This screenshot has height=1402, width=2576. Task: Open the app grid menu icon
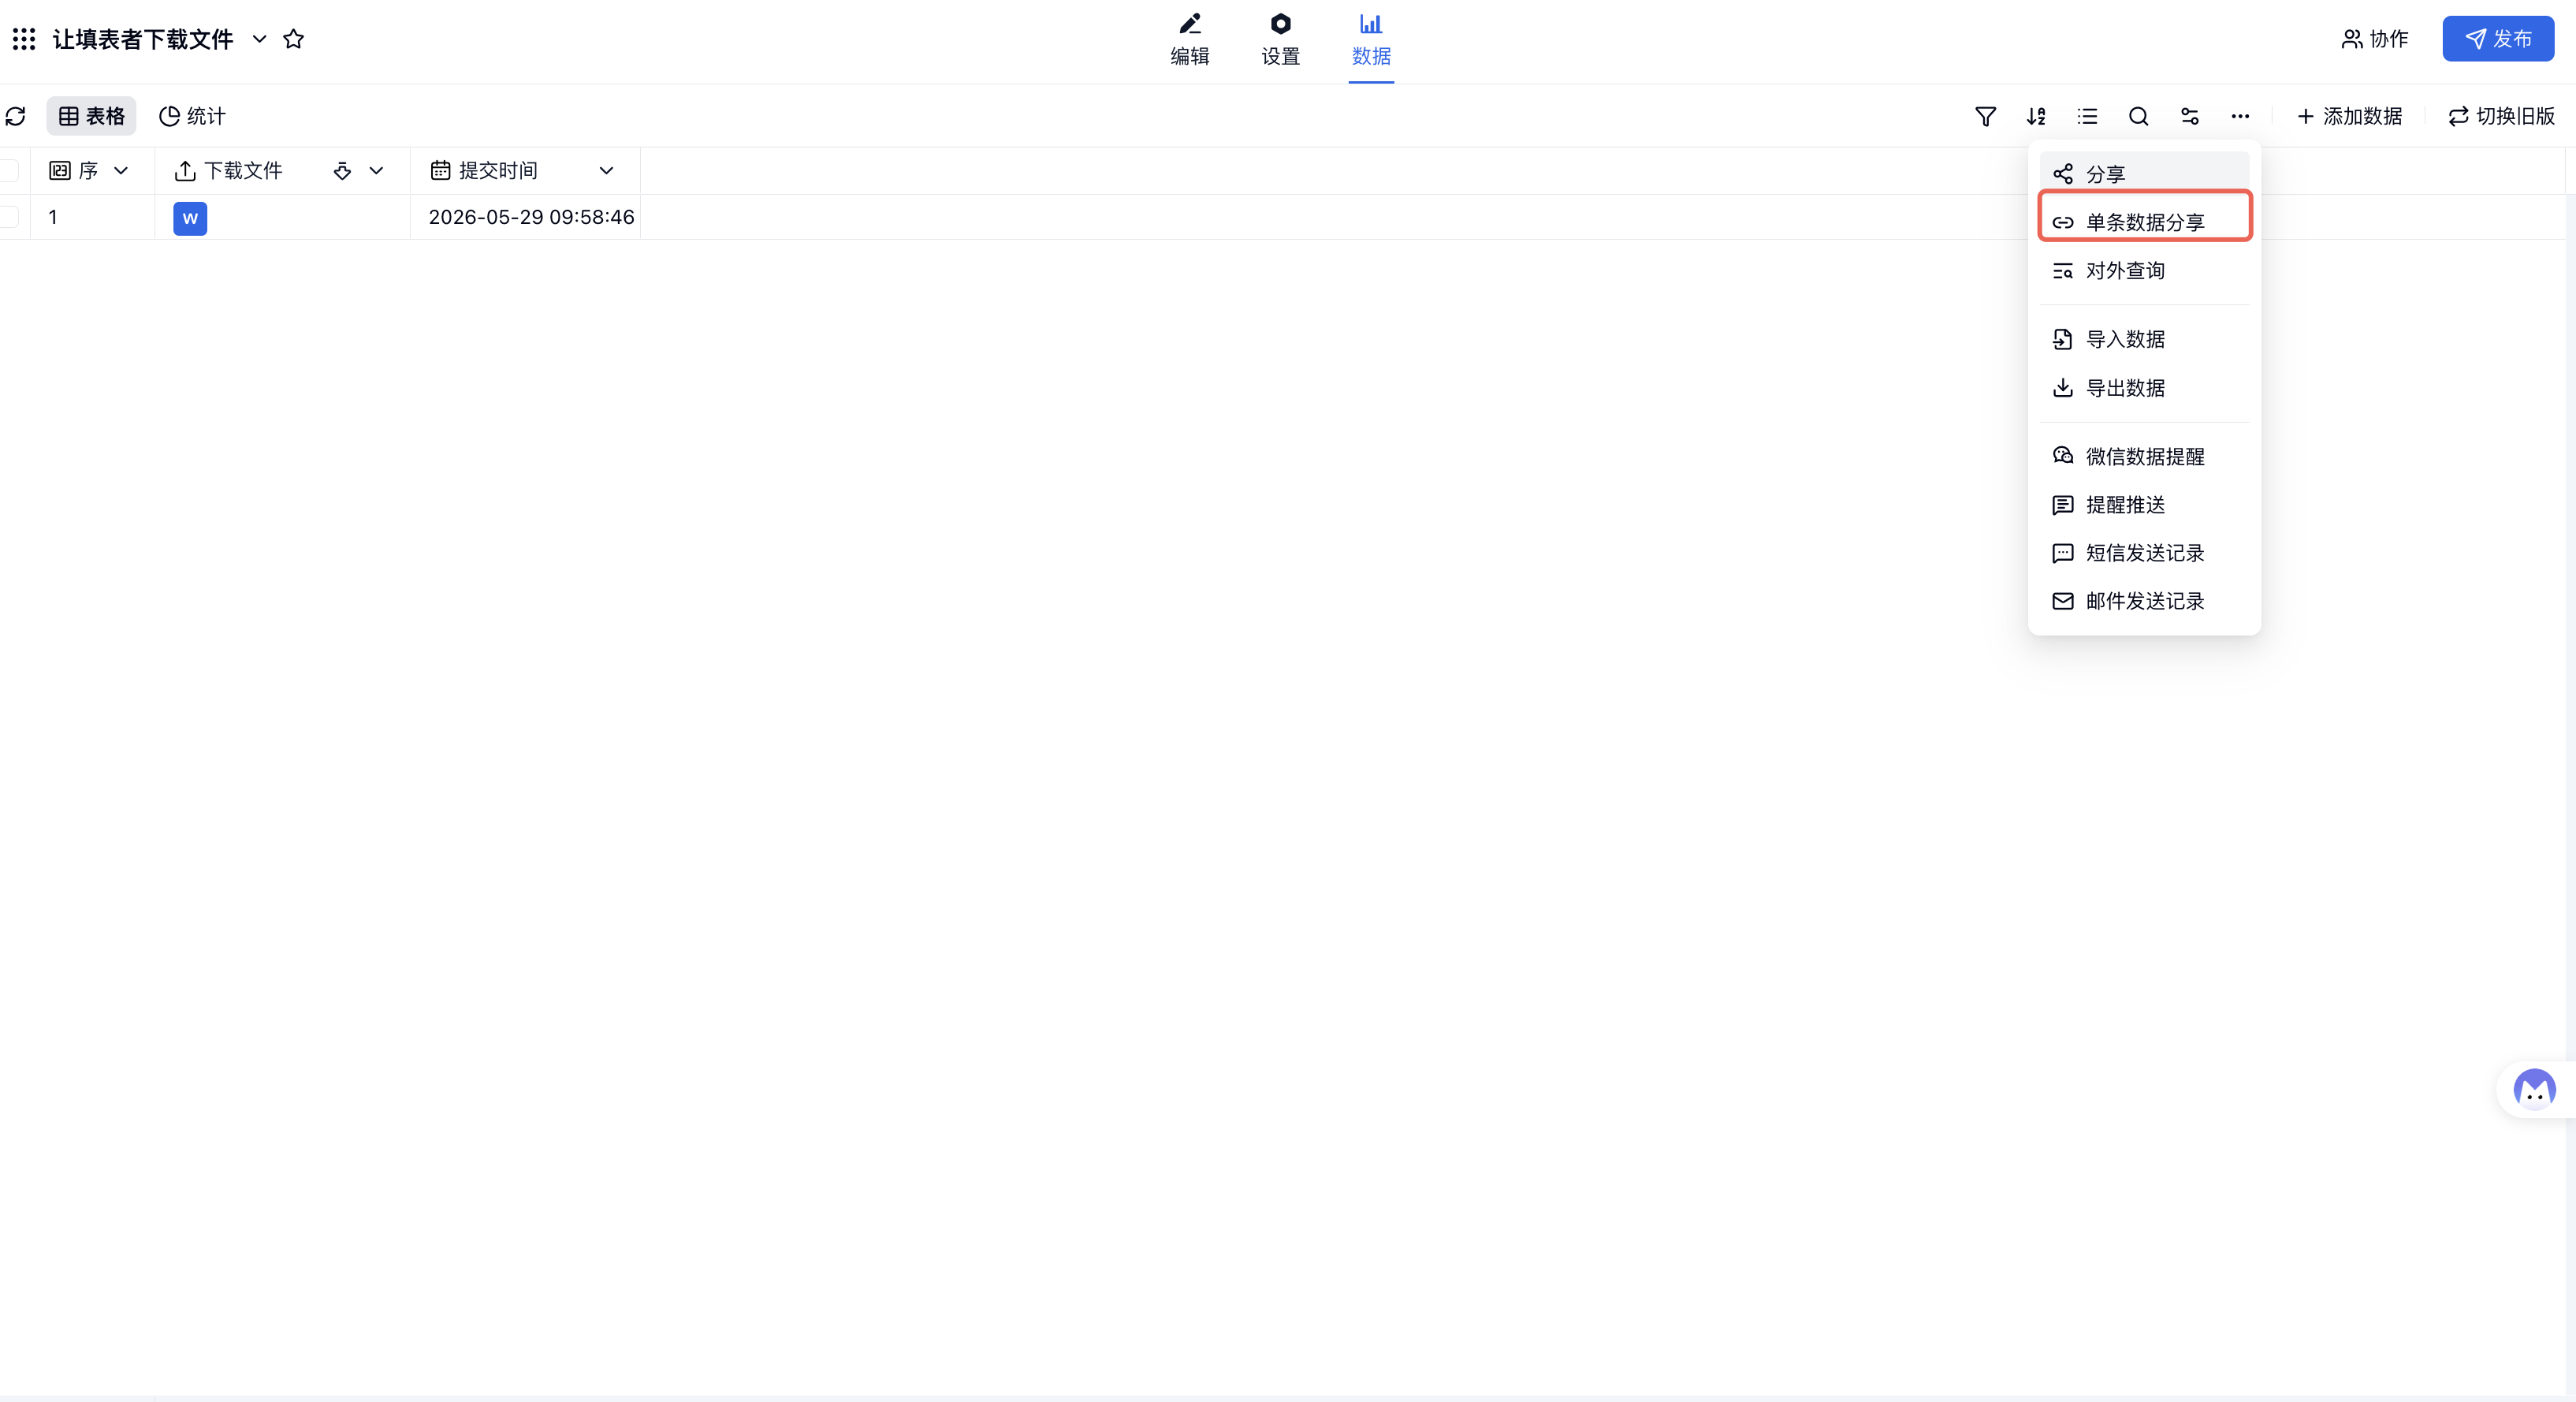point(24,39)
